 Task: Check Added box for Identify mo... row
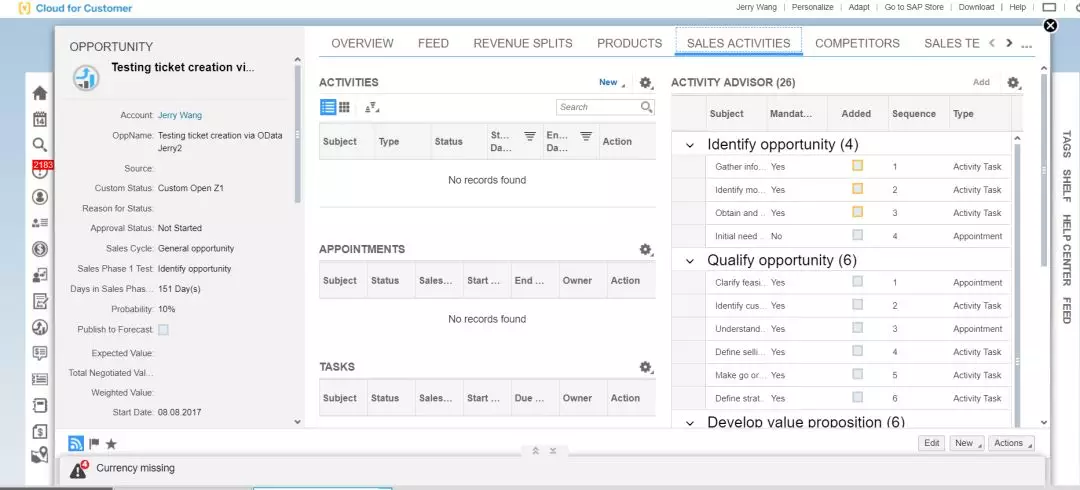[858, 189]
